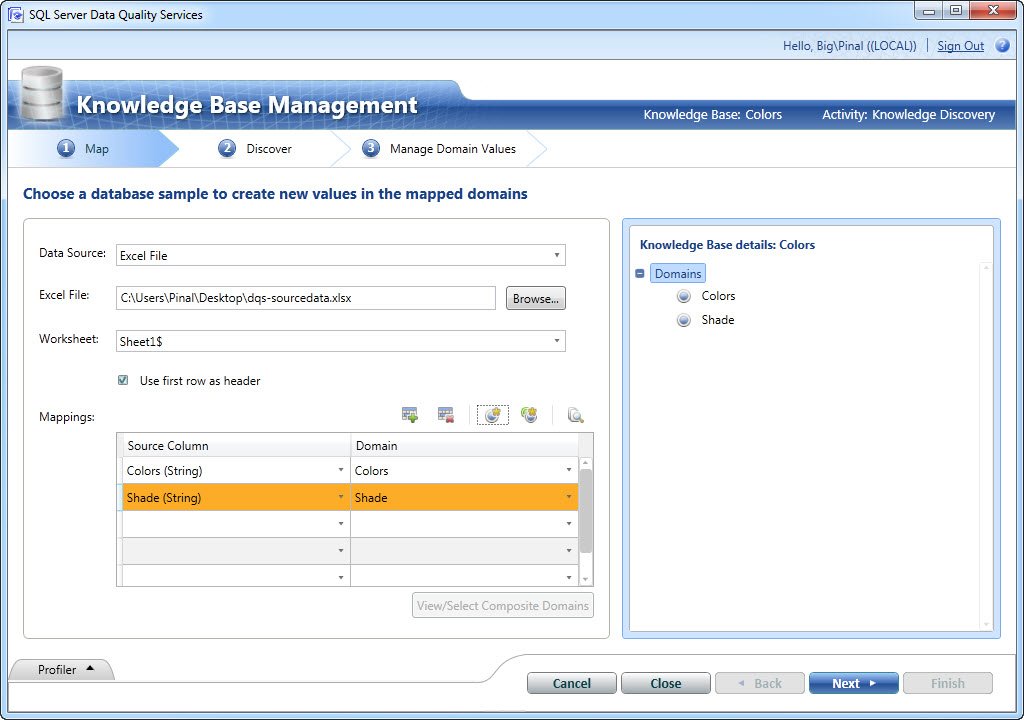This screenshot has height=720, width=1024.
Task: Click the Create a domain icon
Action: (493, 414)
